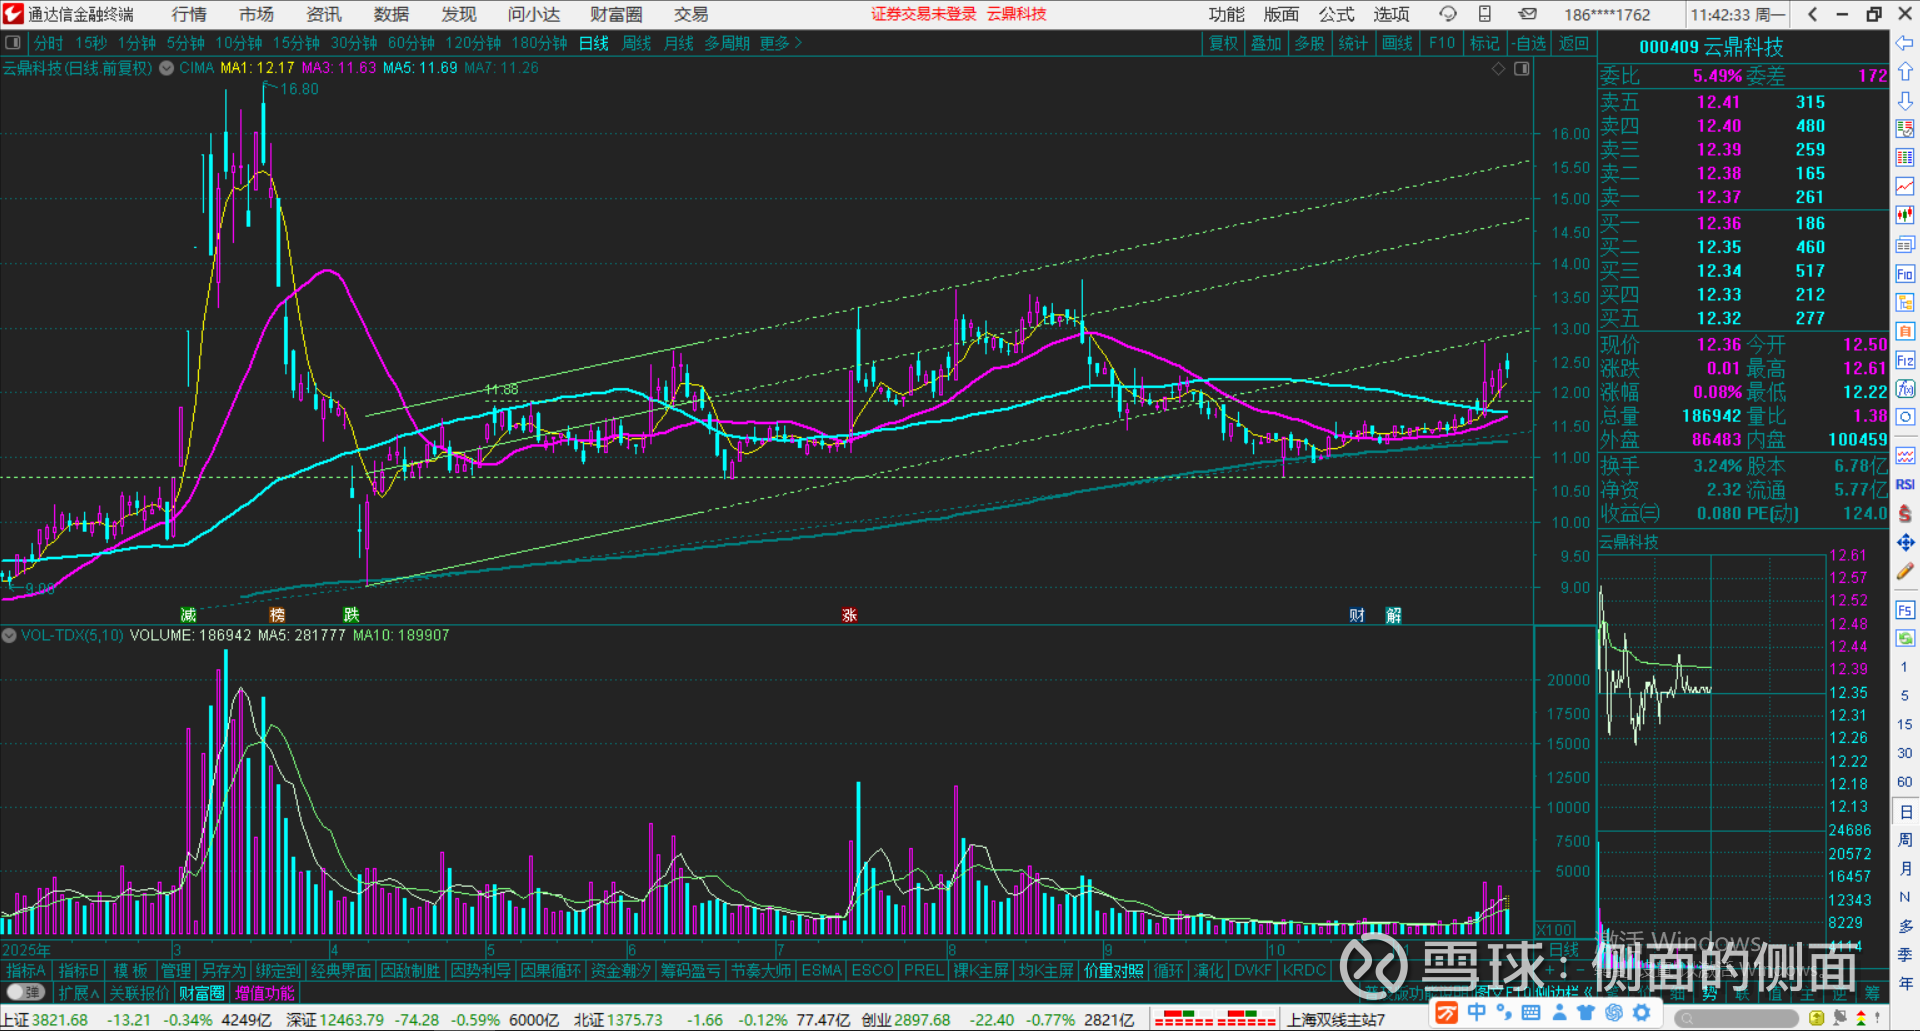The width and height of the screenshot is (1920, 1031).
Task: Toggle 叠加 overlay mode
Action: (x=1266, y=43)
